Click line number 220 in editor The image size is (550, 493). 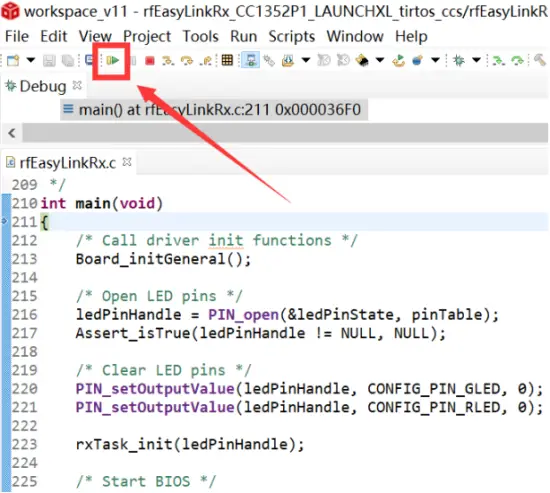(24, 389)
